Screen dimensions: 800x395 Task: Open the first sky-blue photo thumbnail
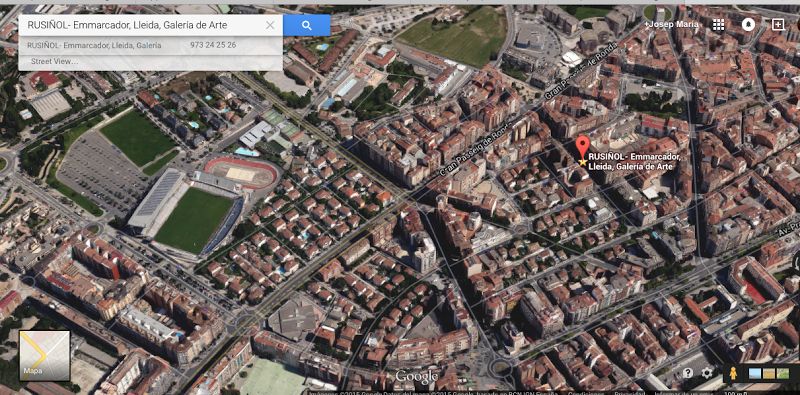(755, 374)
